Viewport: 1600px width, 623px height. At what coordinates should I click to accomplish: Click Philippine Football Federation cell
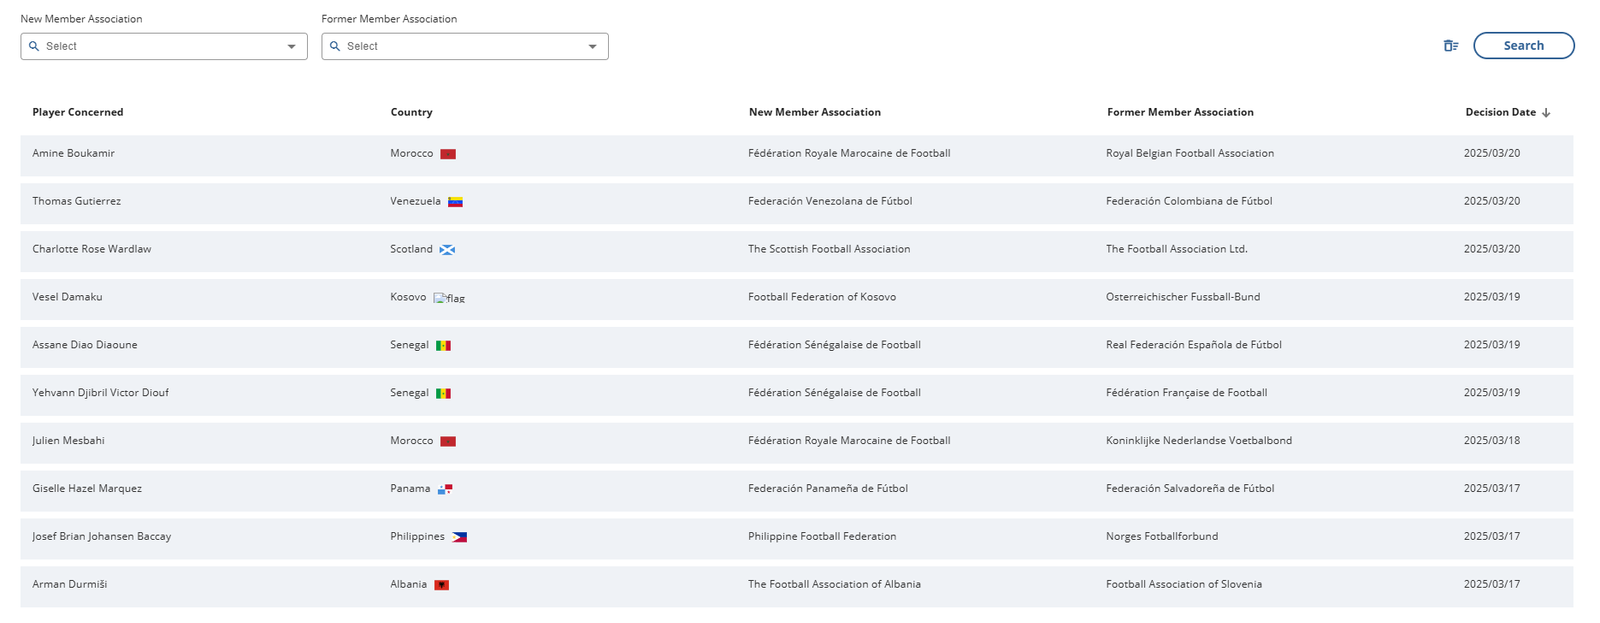coord(822,537)
